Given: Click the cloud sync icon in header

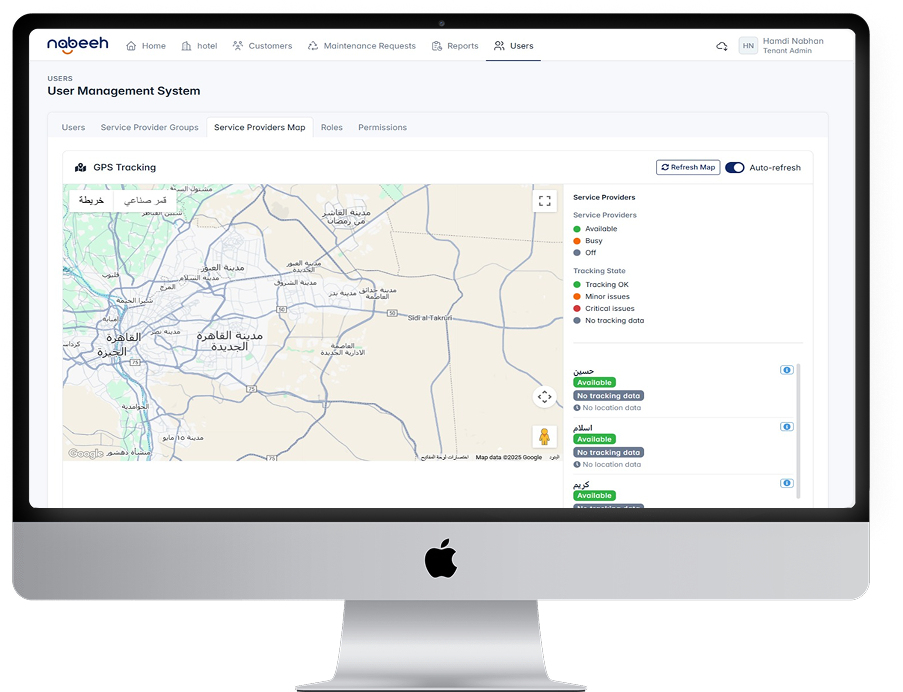Looking at the screenshot, I should point(722,46).
